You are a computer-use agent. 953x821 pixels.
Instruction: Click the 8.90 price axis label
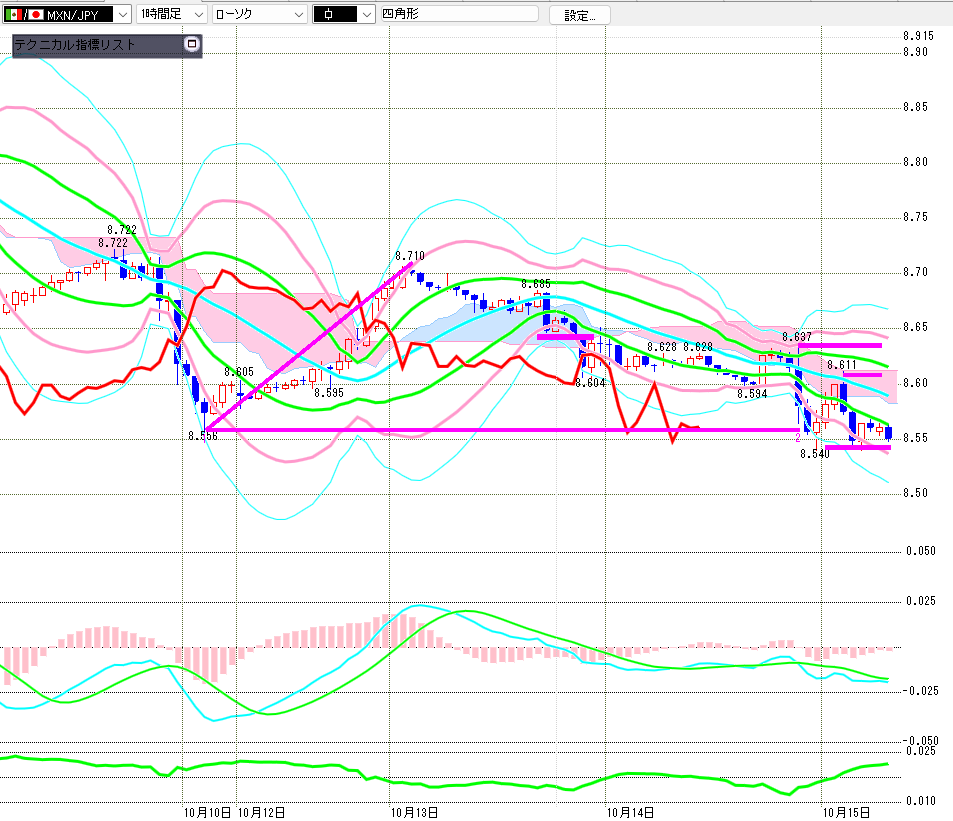(915, 52)
